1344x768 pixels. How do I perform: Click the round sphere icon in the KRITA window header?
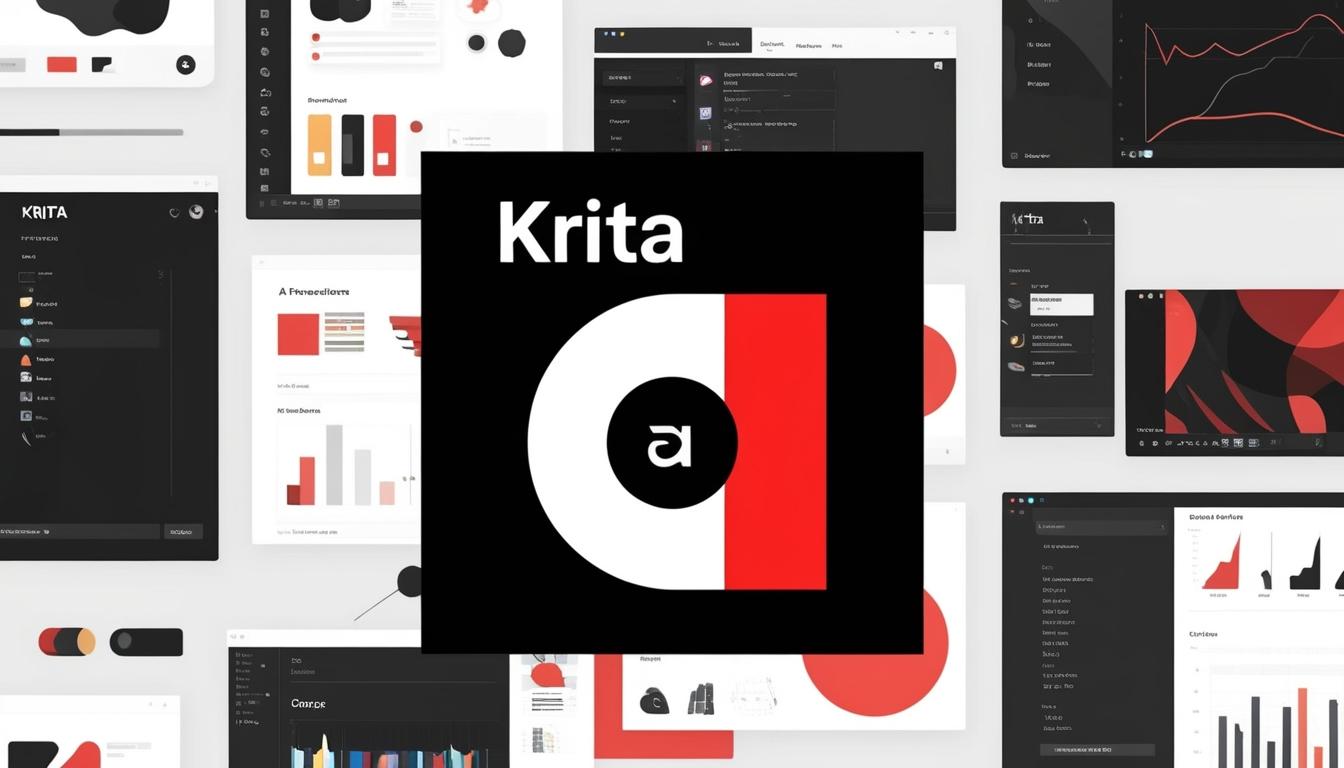click(x=196, y=212)
